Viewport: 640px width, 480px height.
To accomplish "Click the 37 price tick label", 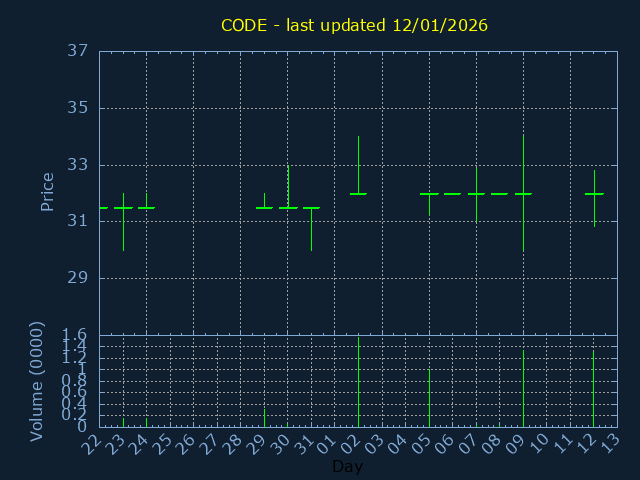I will click(x=79, y=51).
